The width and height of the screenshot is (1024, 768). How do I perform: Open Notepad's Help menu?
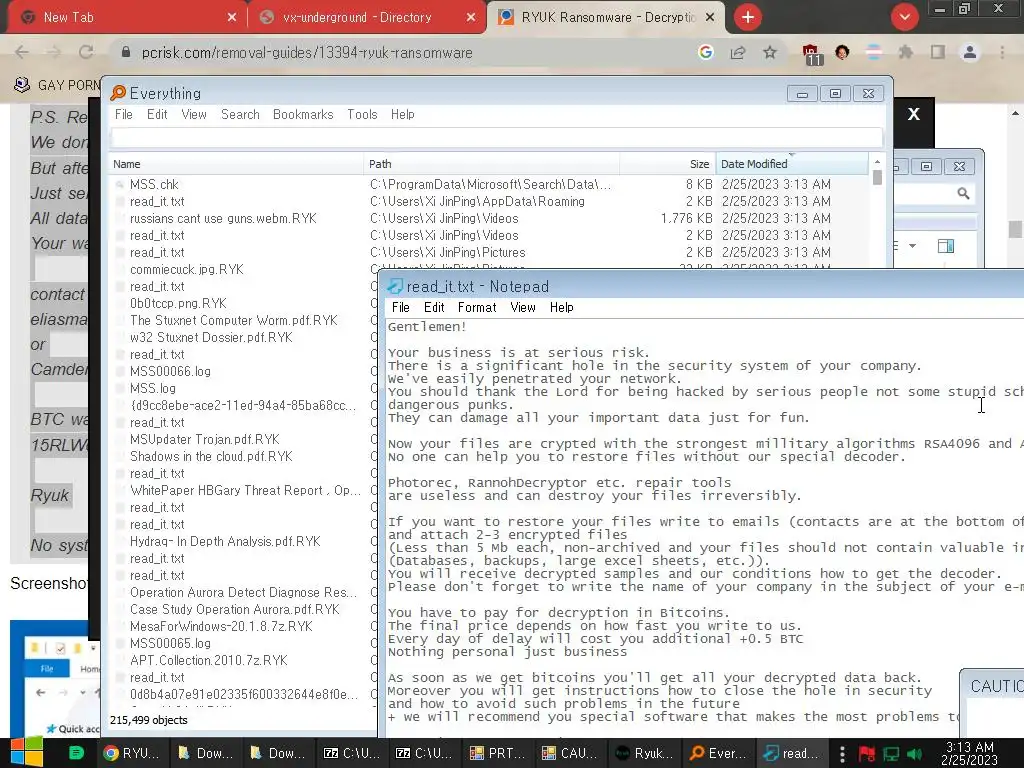pyautogui.click(x=561, y=308)
